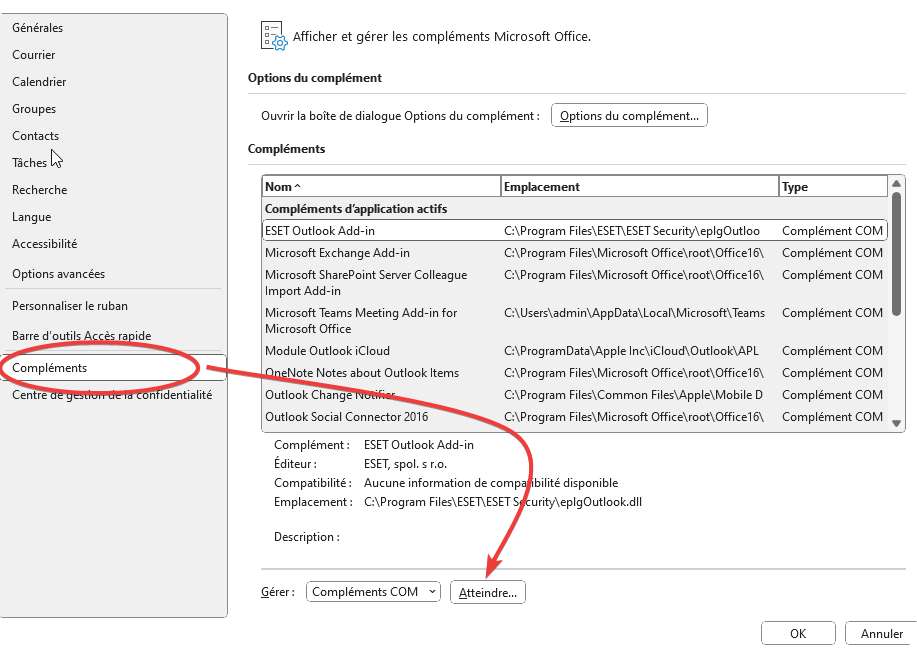Image resolution: width=917 pixels, height=649 pixels.
Task: Select OneNote Notes about Outlook Items
Action: pos(575,372)
